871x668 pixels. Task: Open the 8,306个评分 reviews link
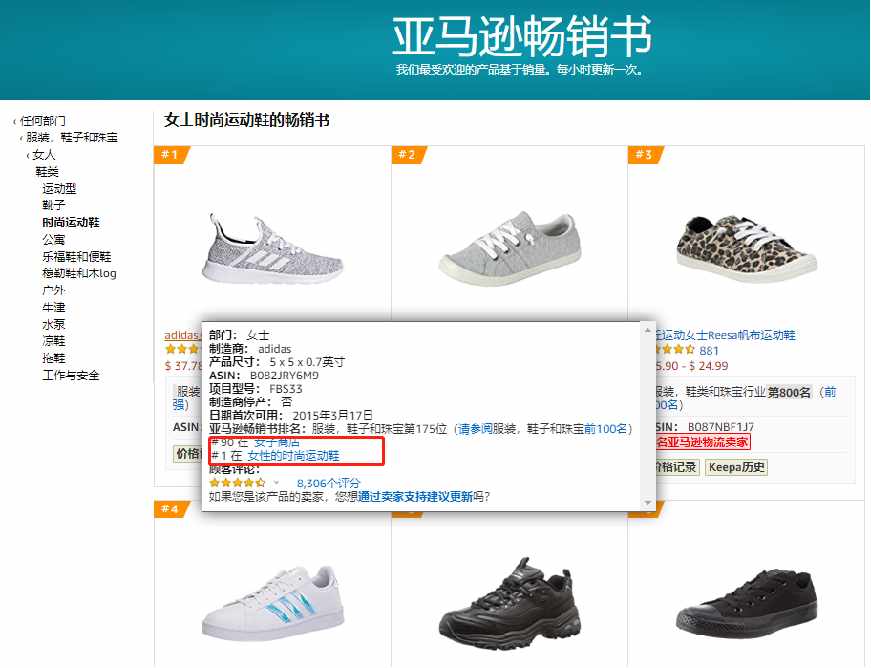point(328,483)
